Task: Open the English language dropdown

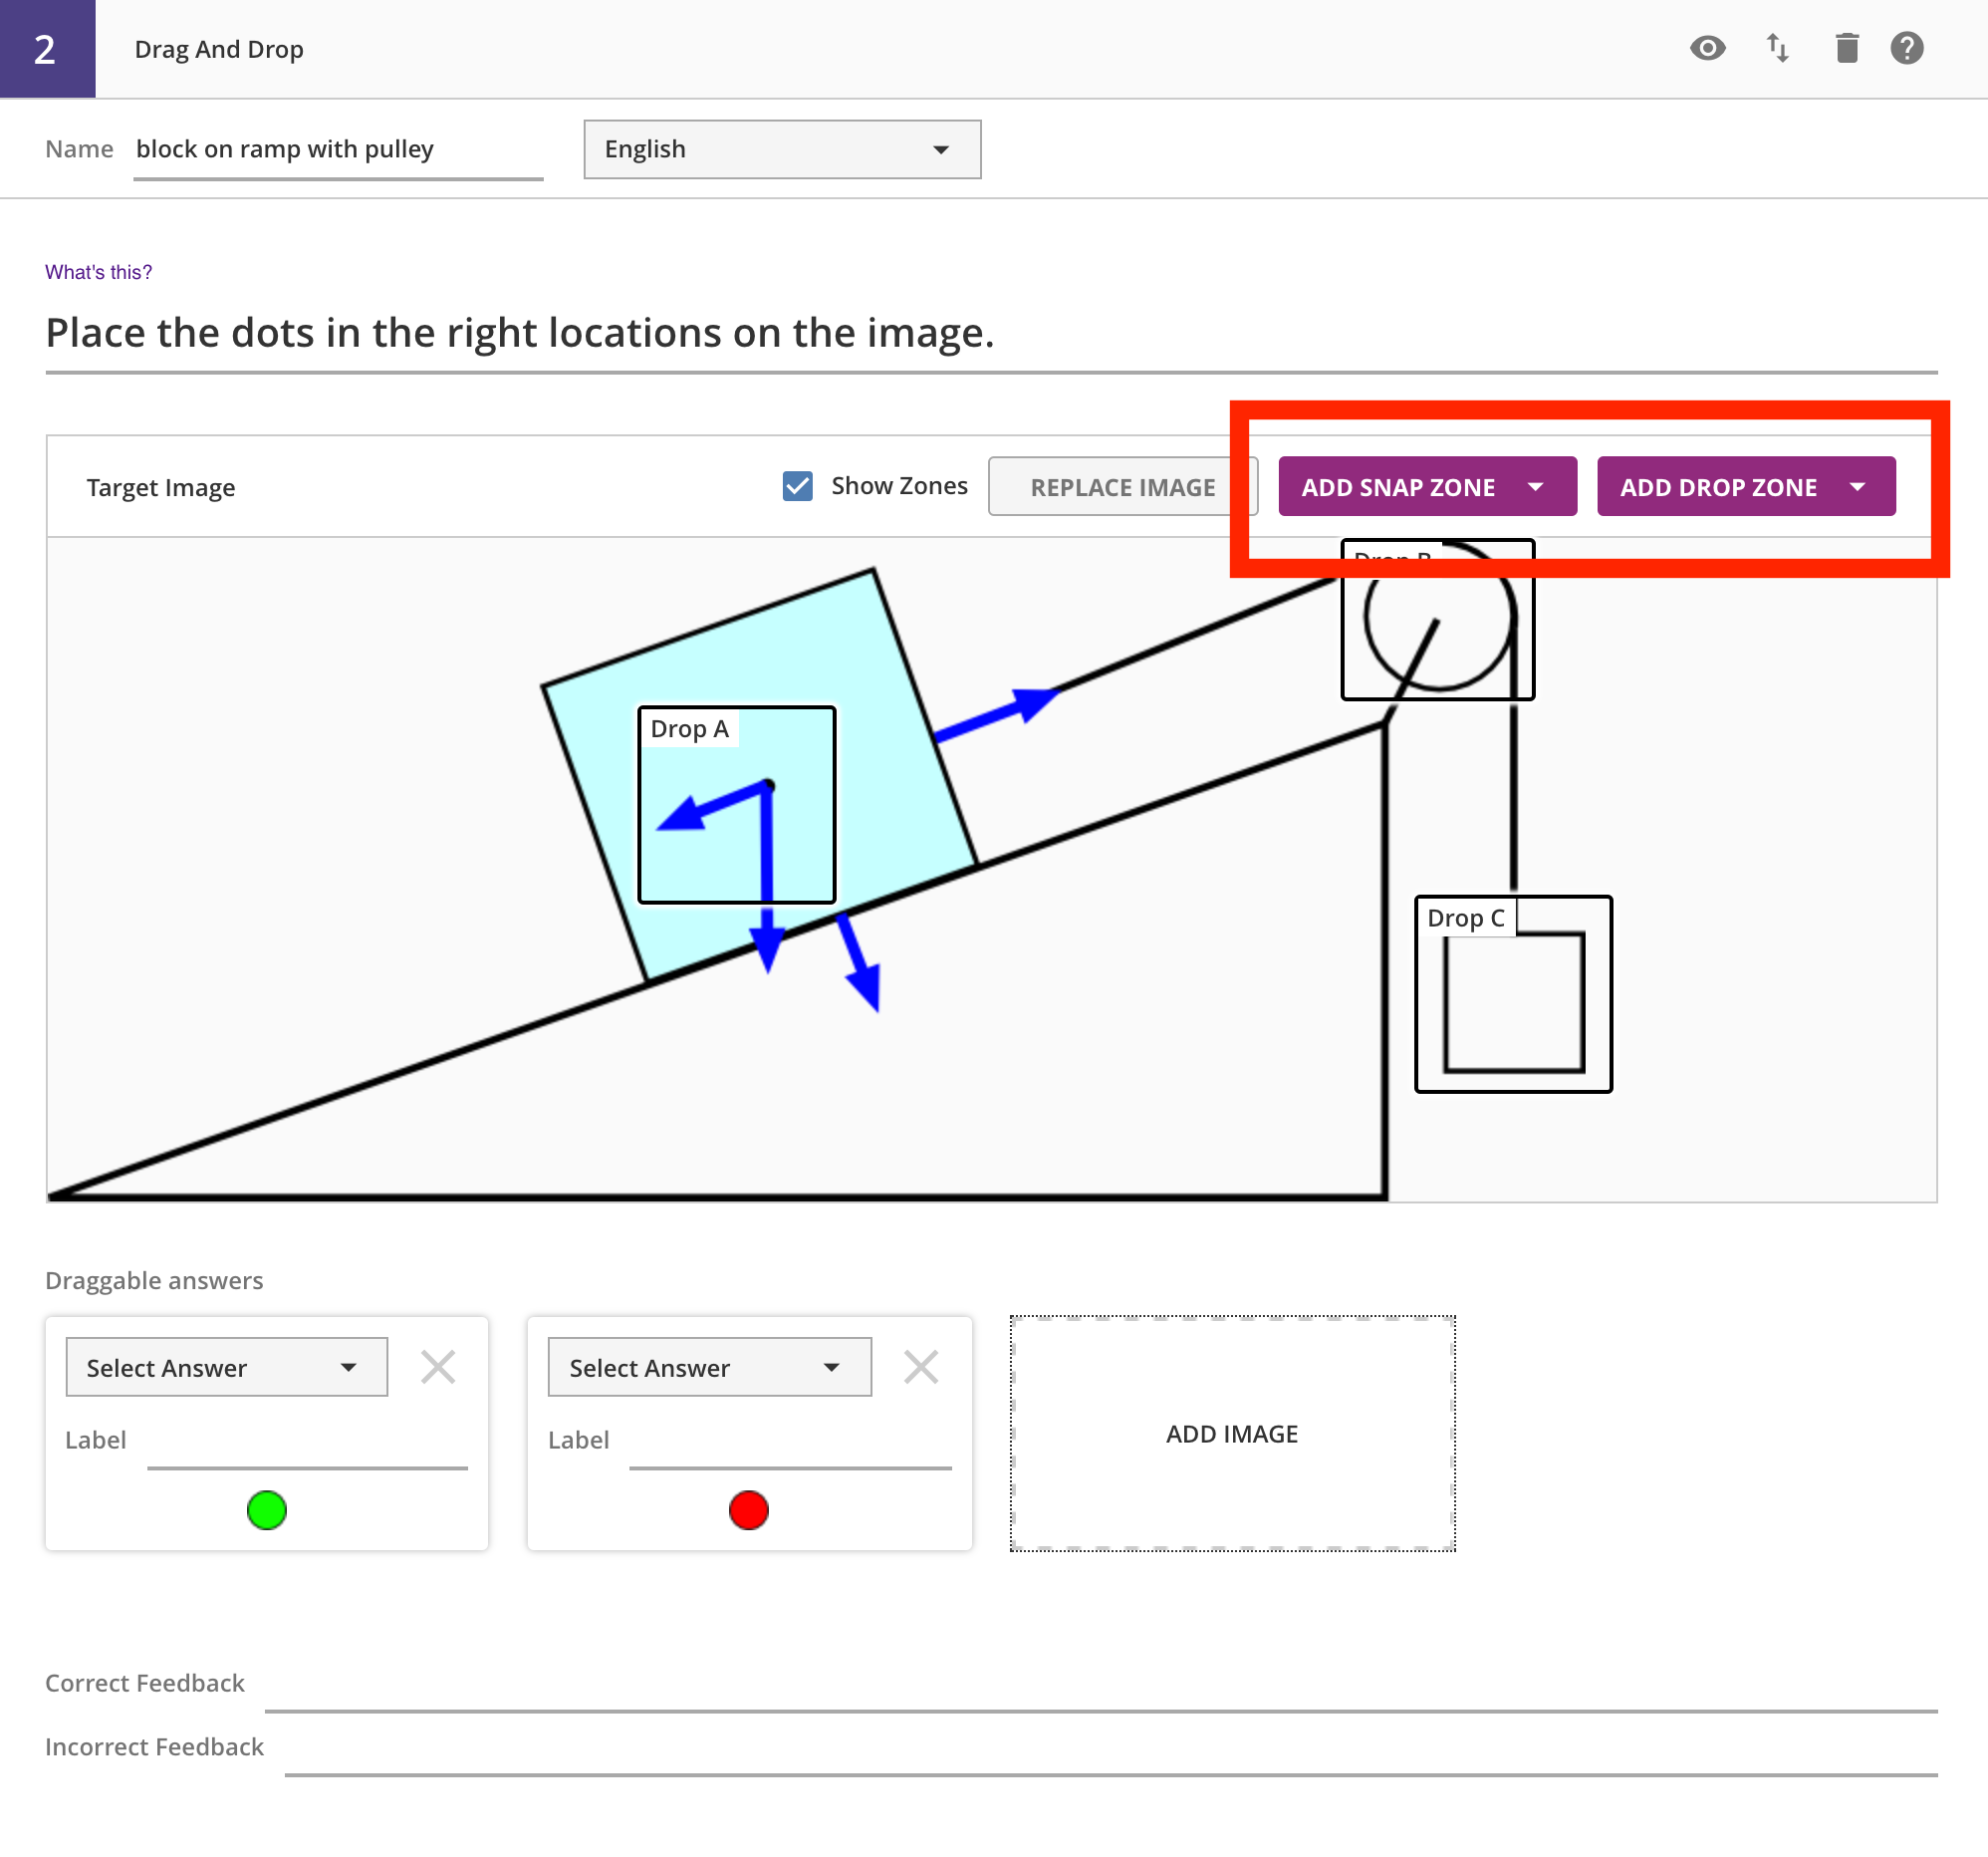Action: click(x=782, y=149)
